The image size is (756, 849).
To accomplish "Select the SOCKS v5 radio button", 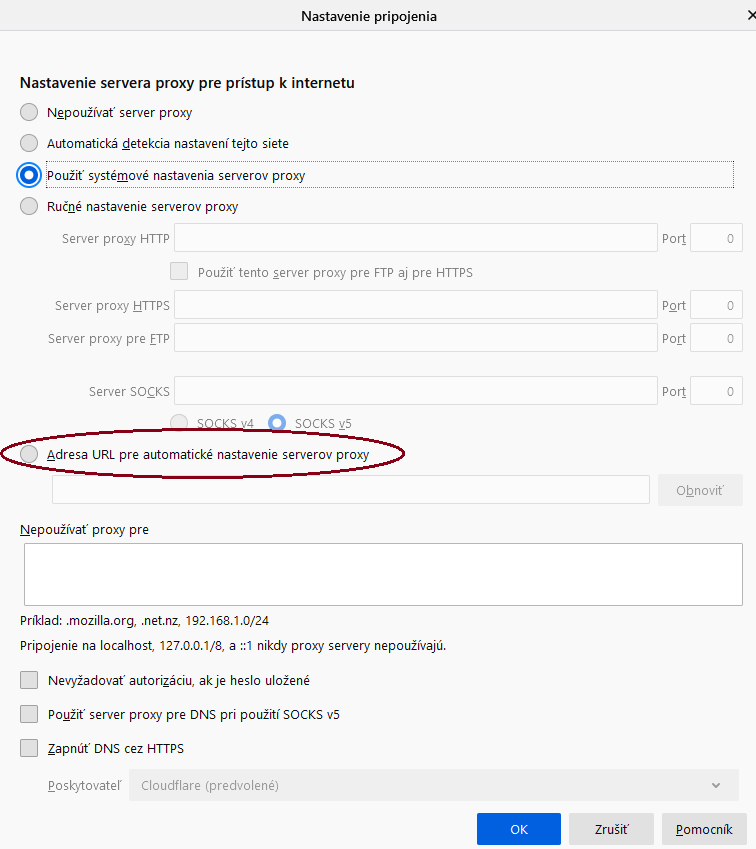I will tap(277, 422).
